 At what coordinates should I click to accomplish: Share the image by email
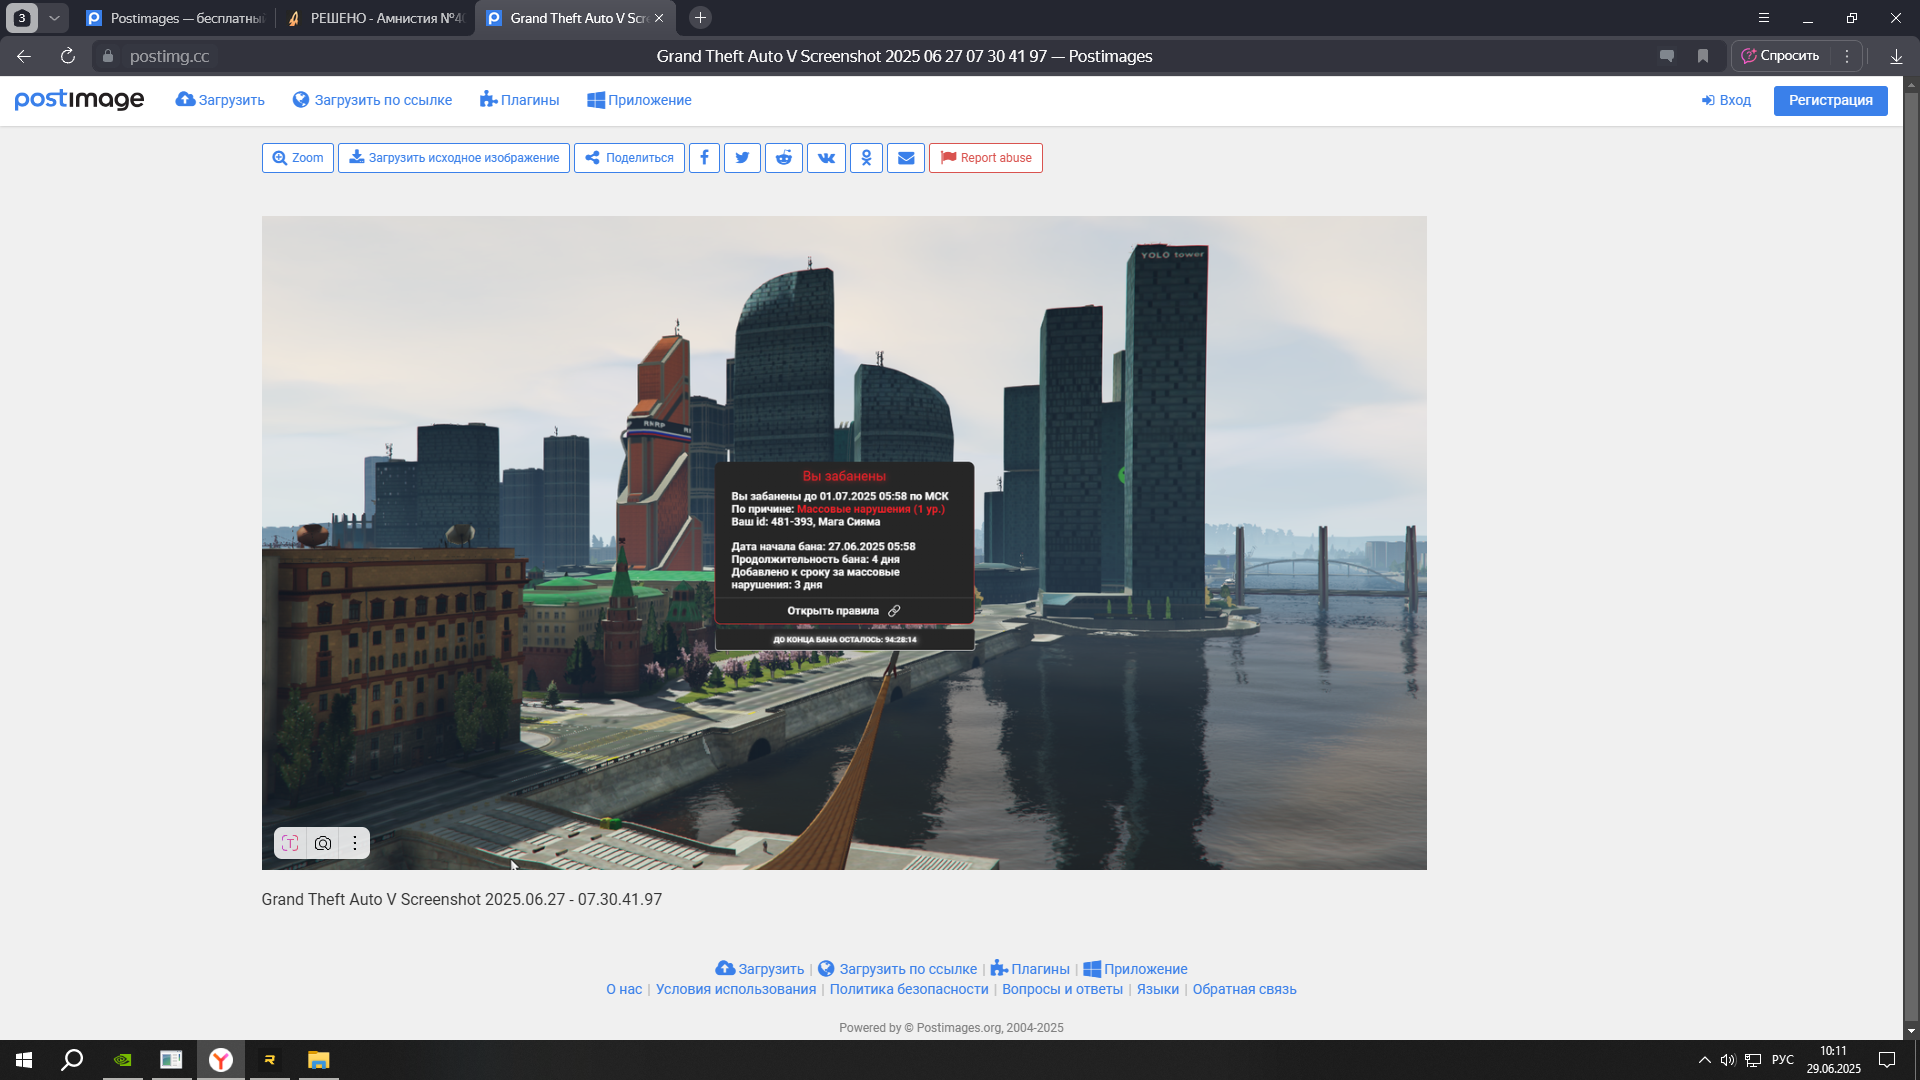[x=906, y=158]
